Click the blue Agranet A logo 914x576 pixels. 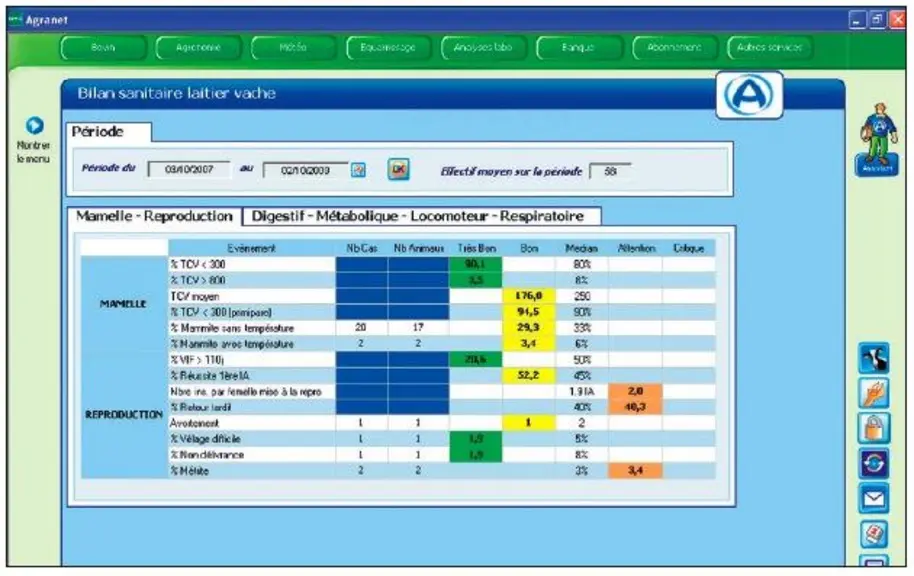pos(749,95)
